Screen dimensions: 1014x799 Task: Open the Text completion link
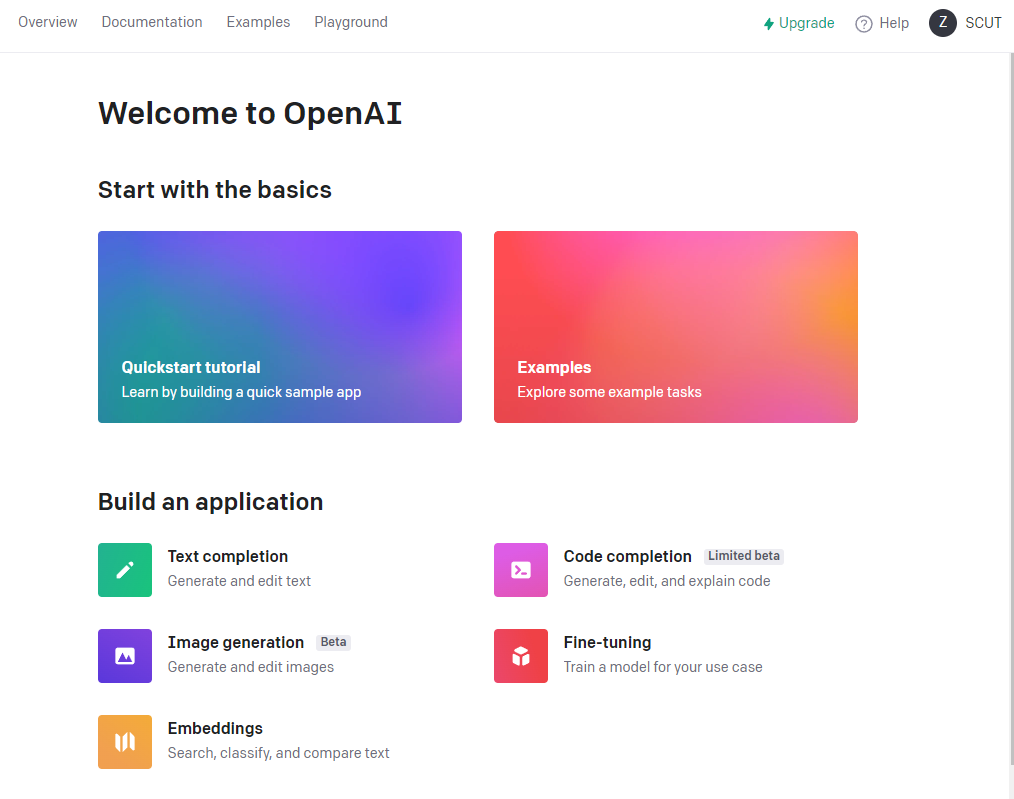[228, 557]
